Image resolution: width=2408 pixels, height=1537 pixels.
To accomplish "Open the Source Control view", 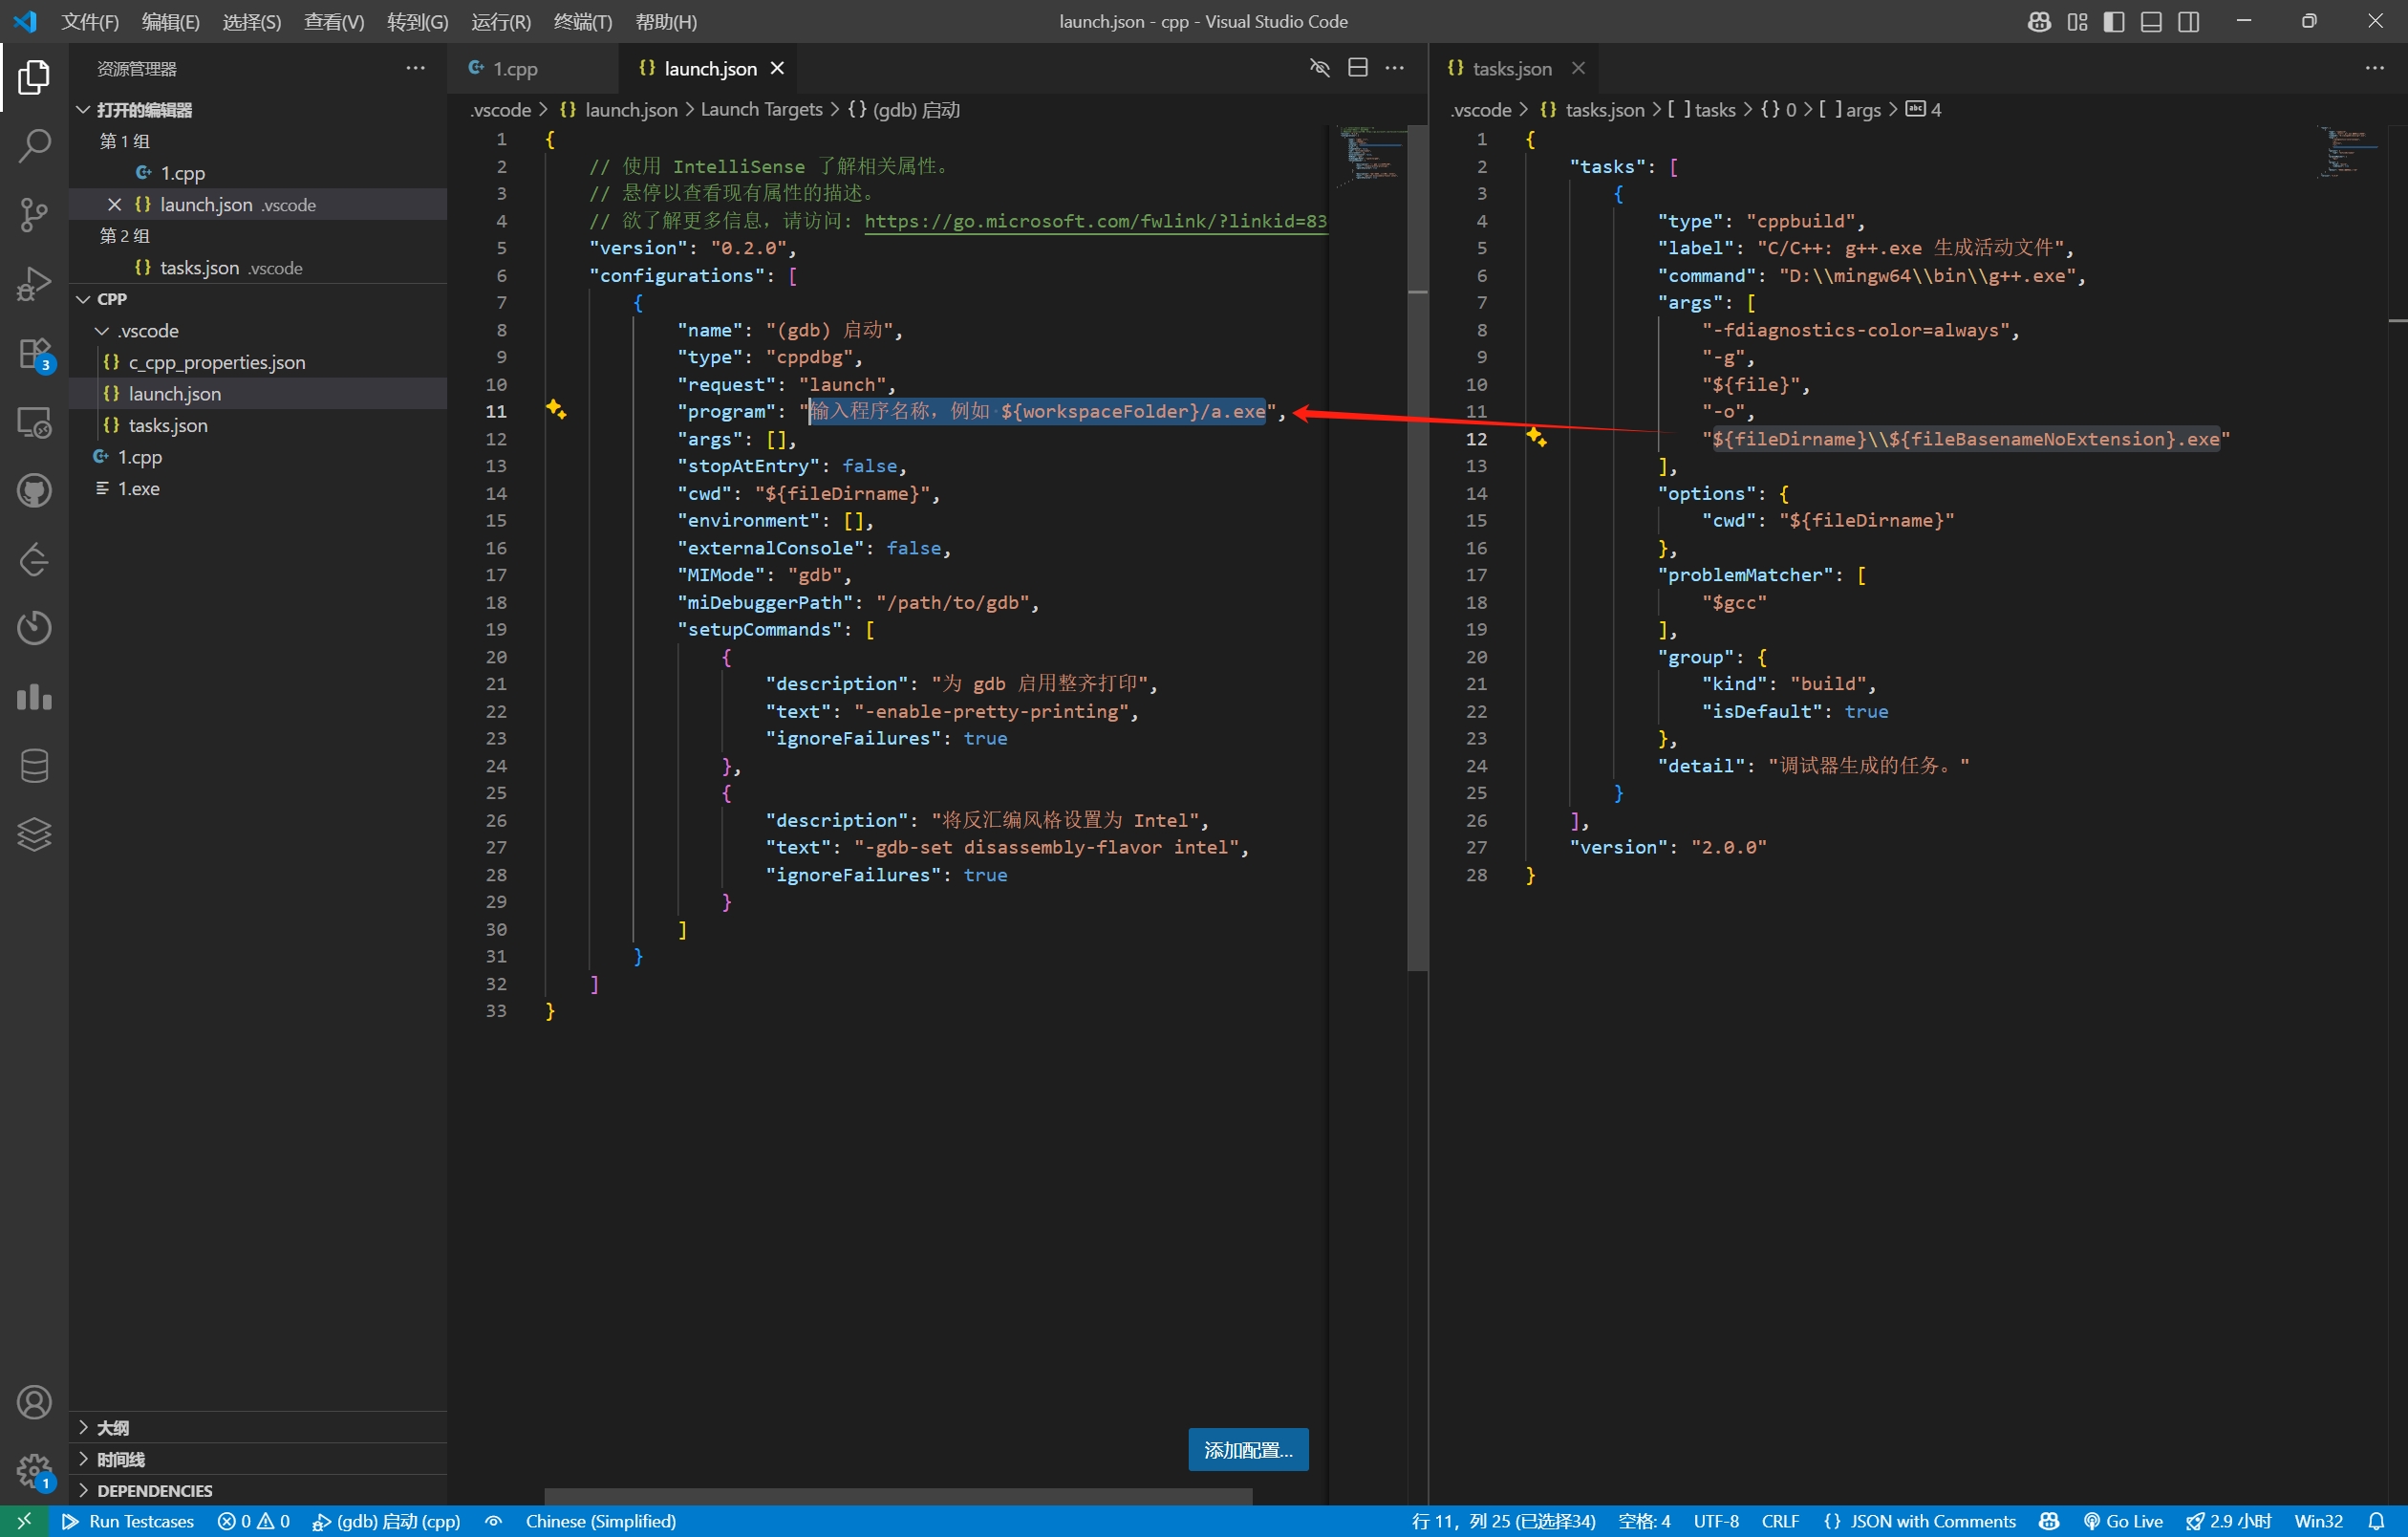I will pos(34,214).
